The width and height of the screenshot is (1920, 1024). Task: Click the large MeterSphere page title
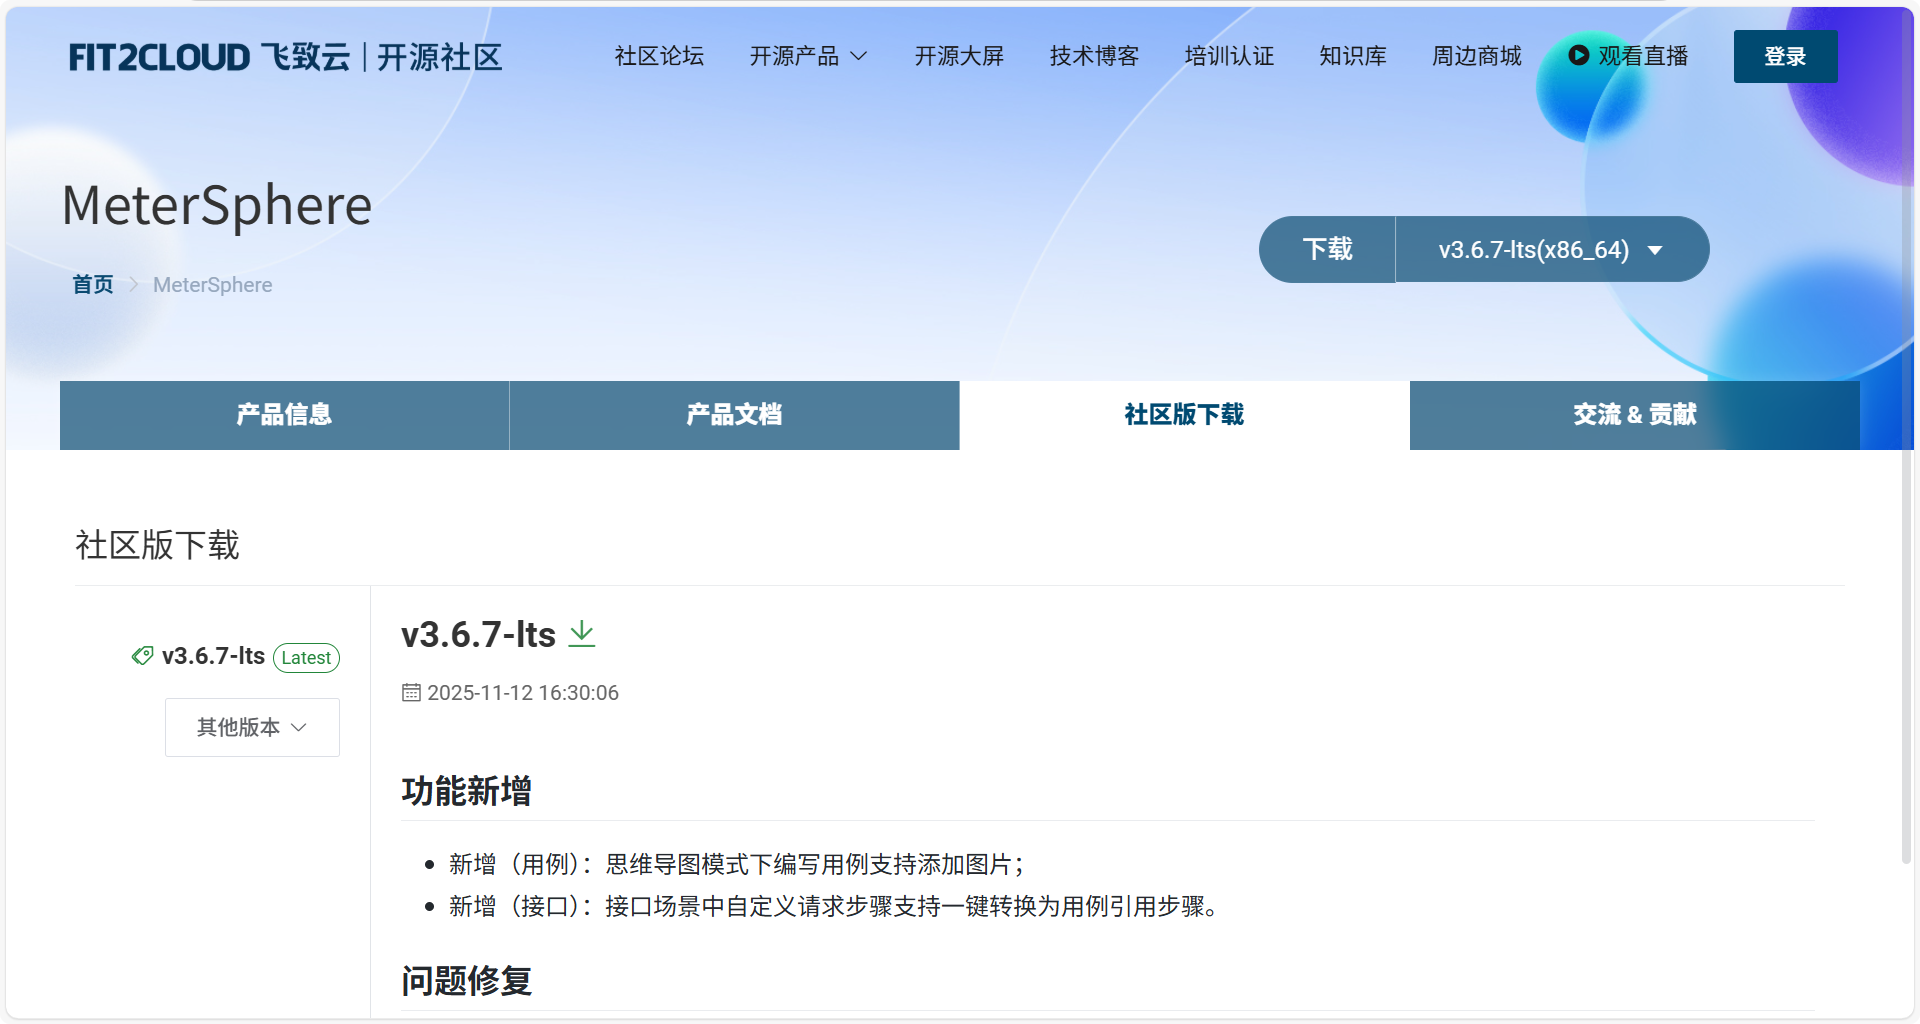217,206
